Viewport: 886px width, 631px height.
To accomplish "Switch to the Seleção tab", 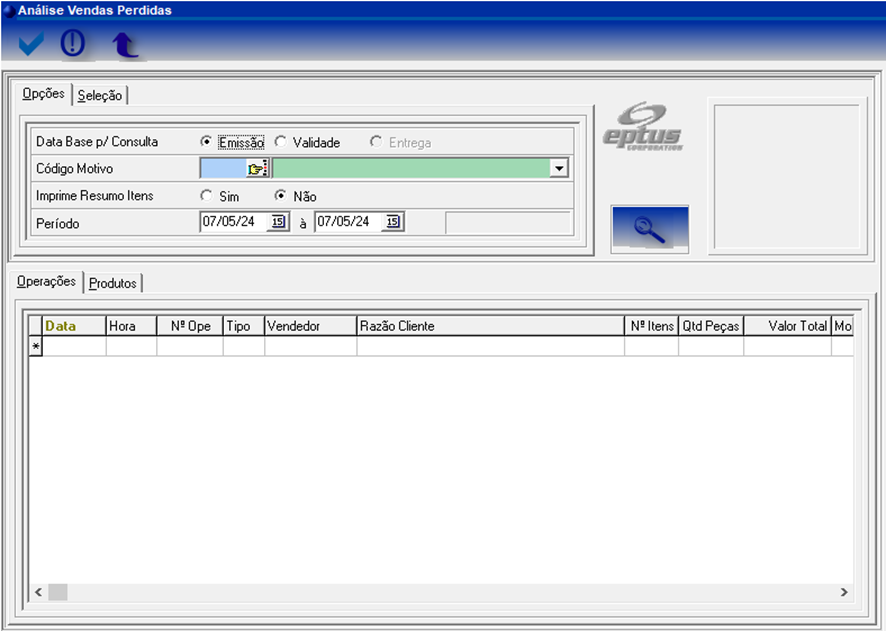I will point(100,96).
